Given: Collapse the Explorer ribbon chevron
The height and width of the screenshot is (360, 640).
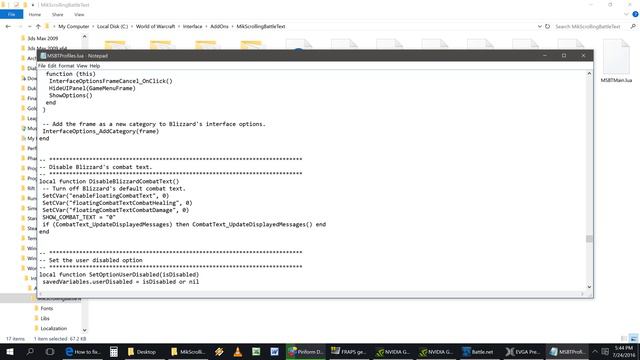Looking at the screenshot, I should click(627, 14).
